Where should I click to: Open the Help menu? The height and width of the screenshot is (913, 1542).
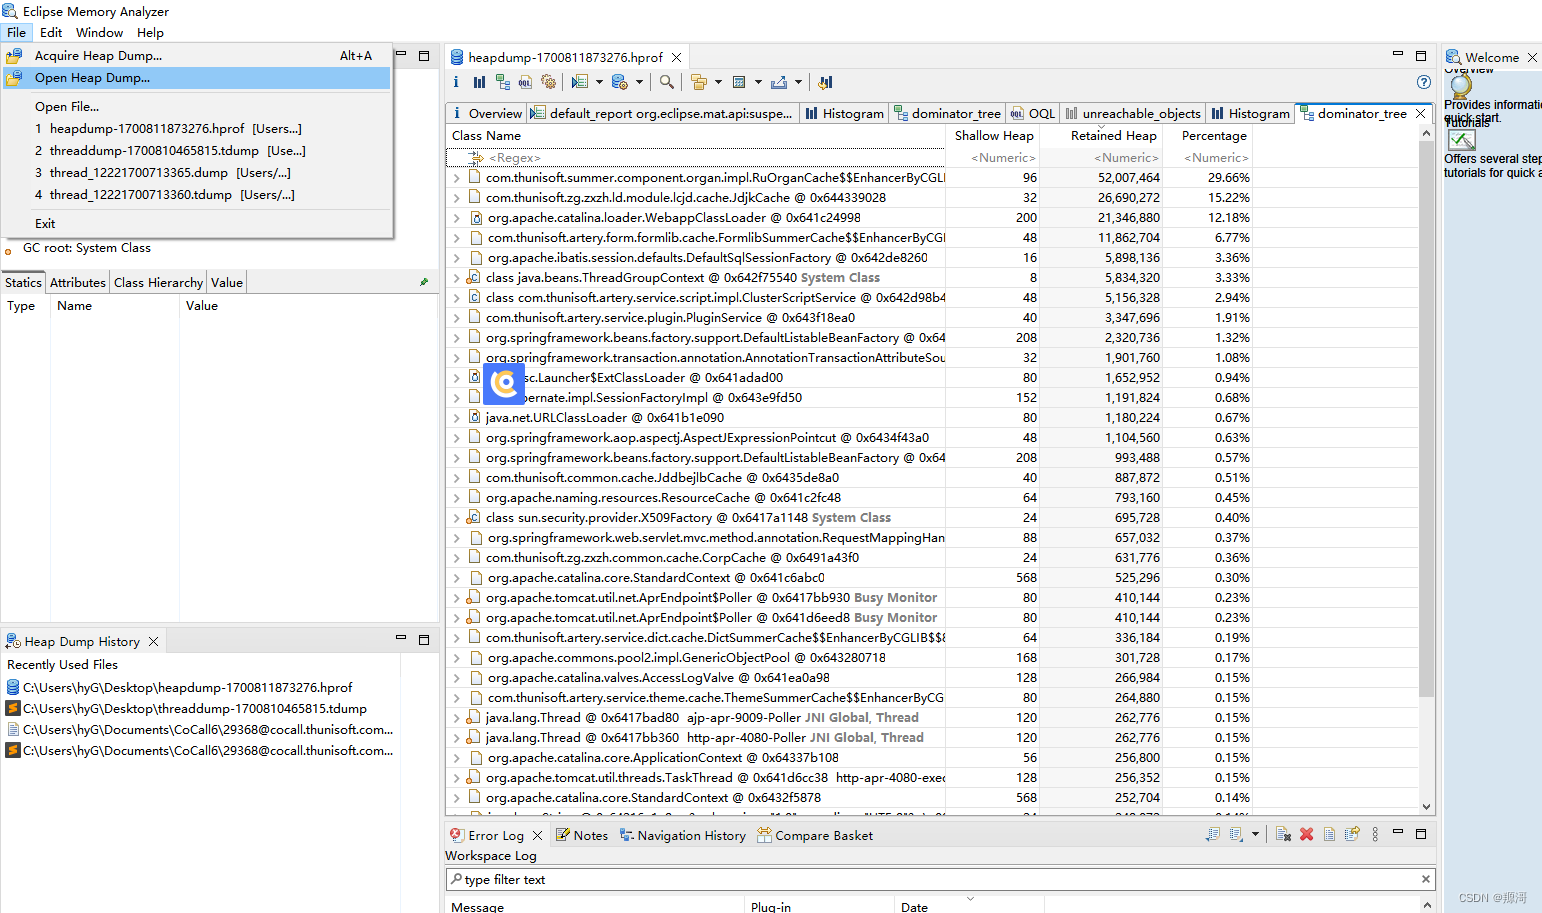[150, 32]
